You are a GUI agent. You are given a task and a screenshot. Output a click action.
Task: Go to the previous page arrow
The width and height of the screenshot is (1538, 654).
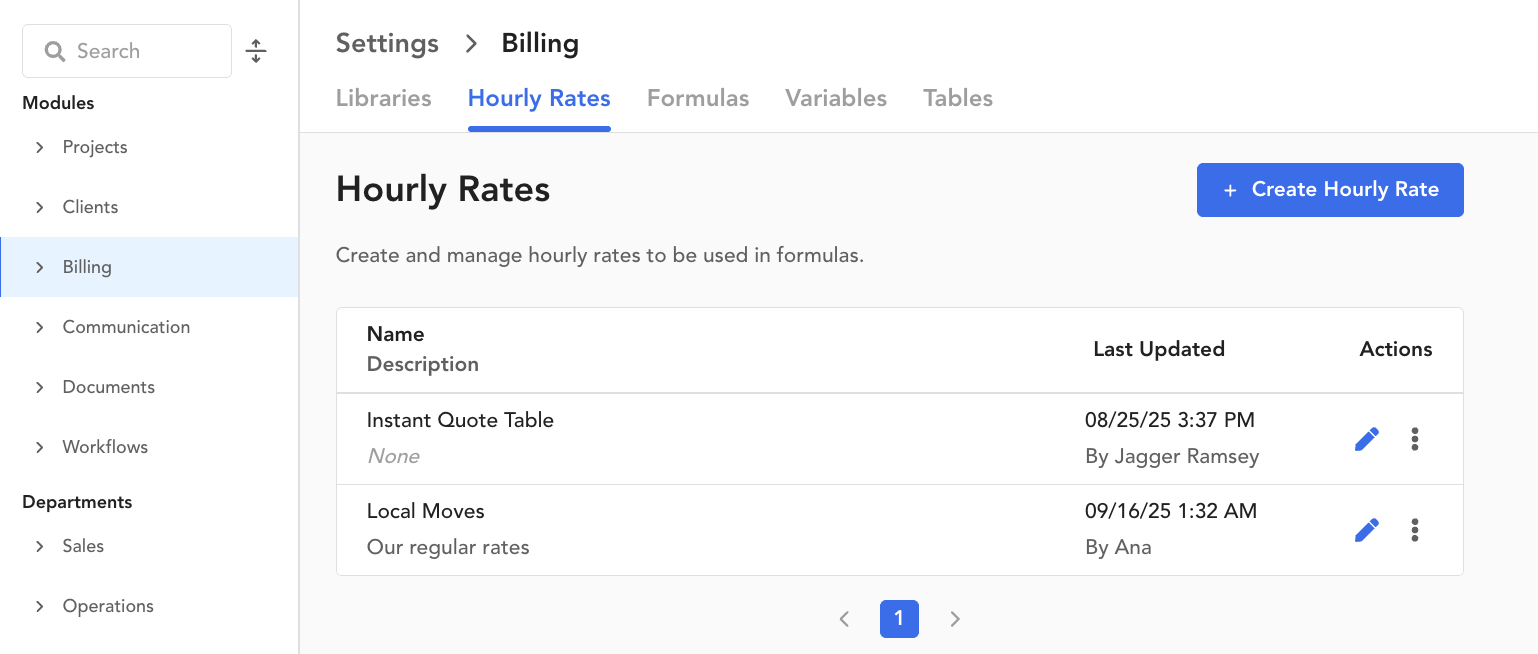point(844,619)
